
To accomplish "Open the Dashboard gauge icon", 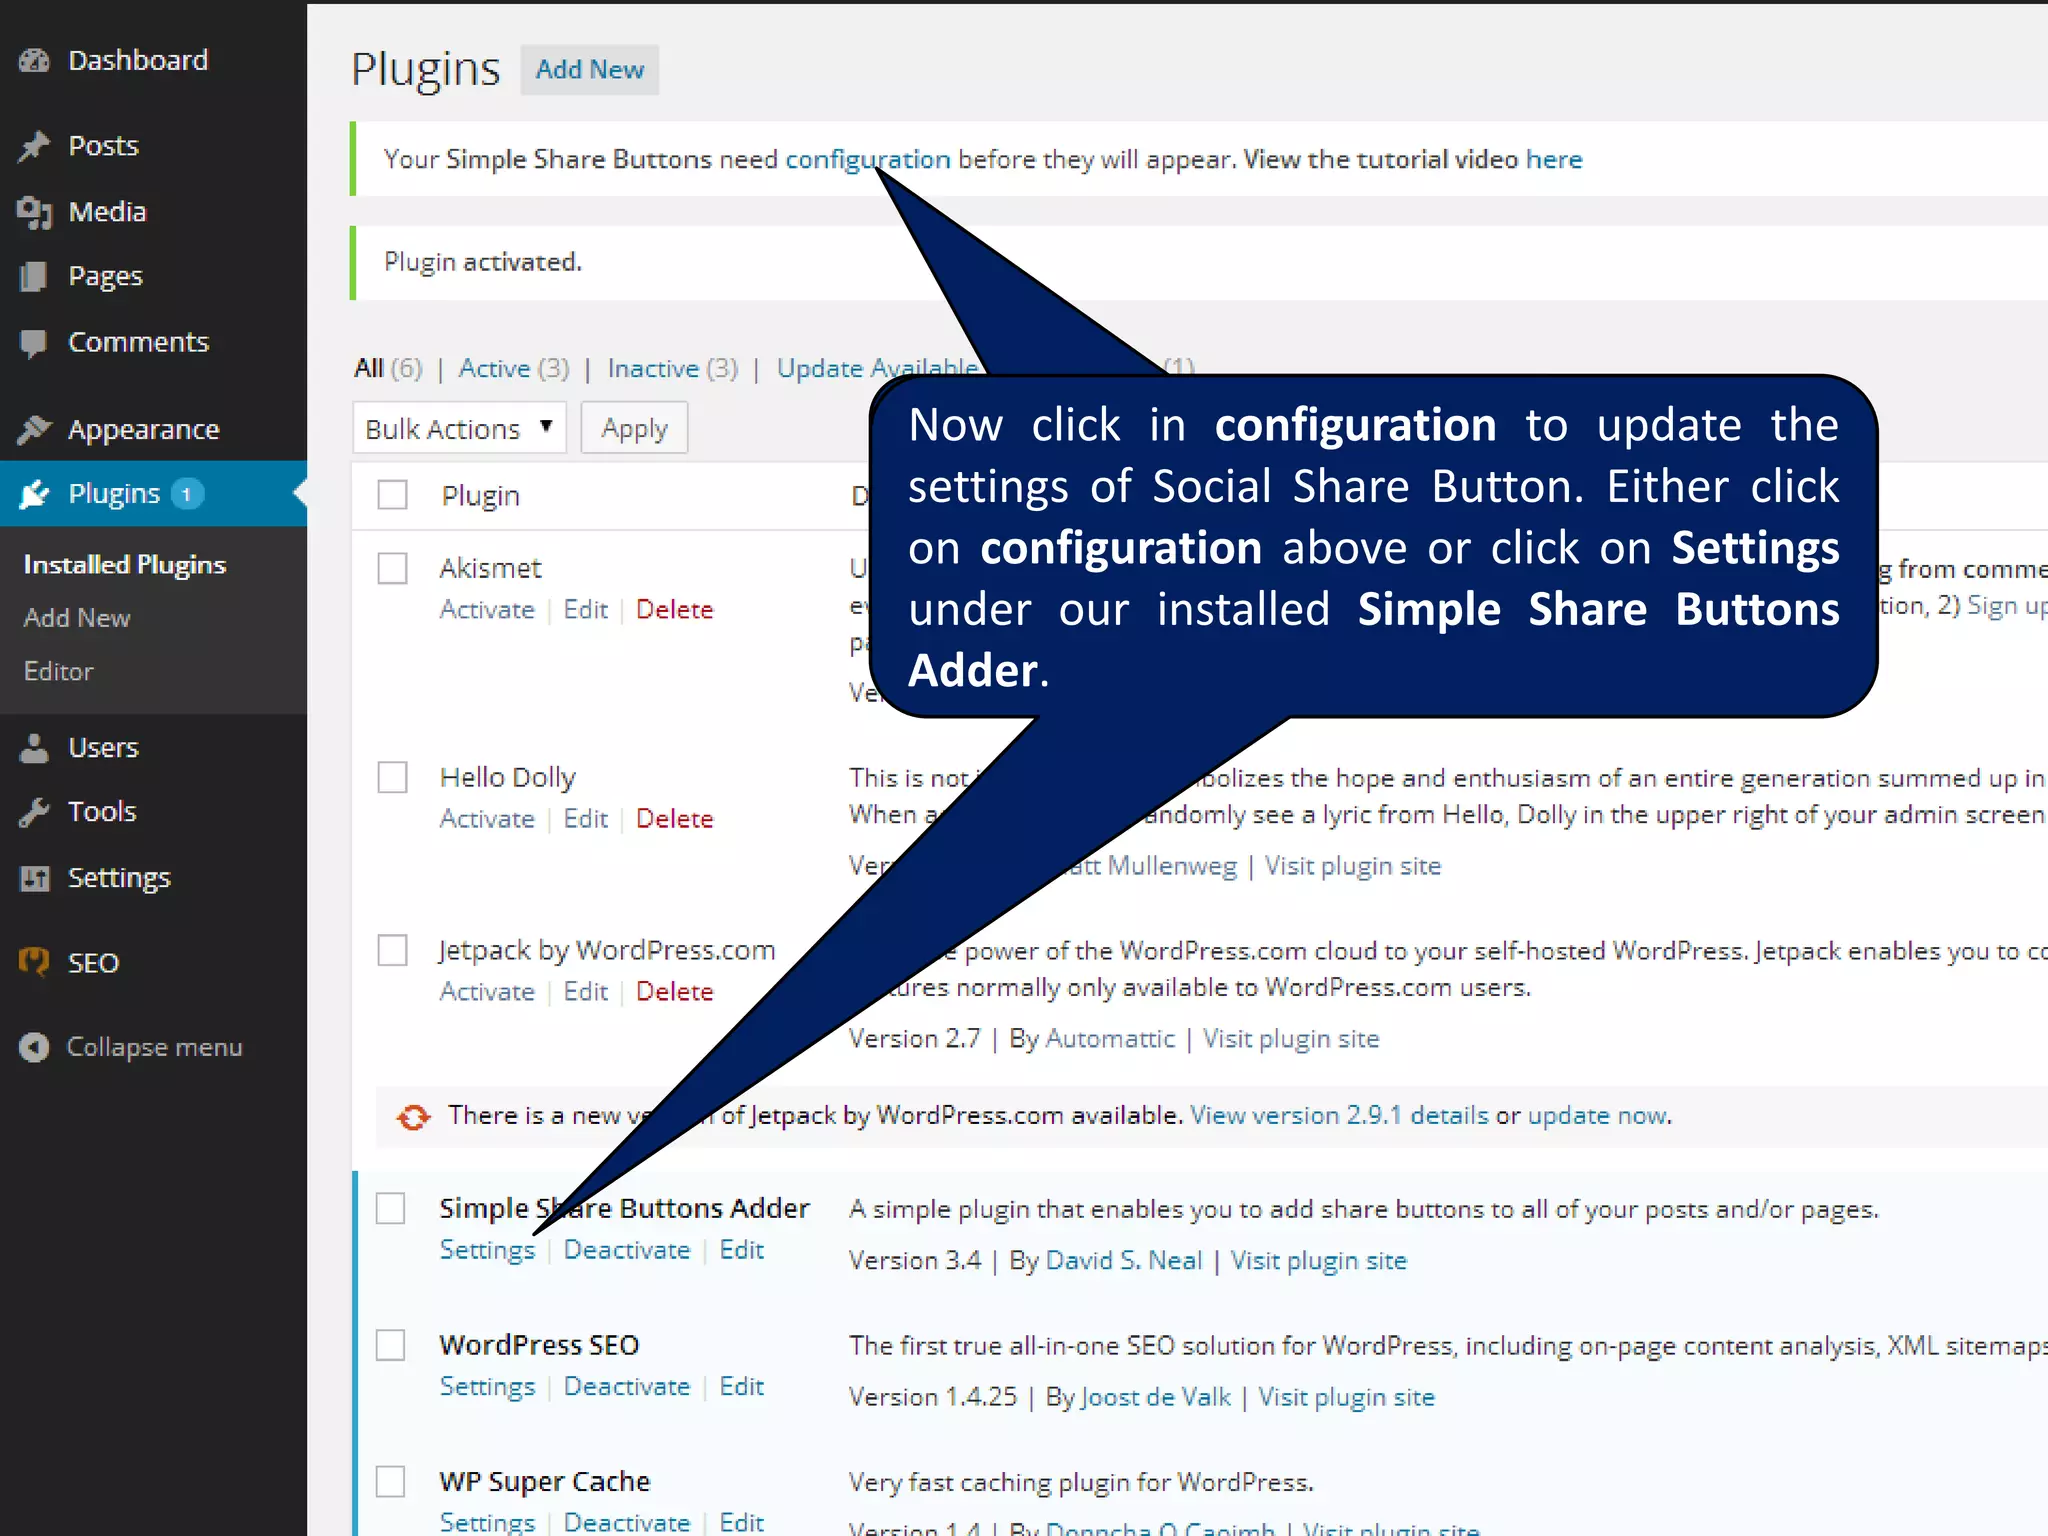I will click(x=34, y=61).
